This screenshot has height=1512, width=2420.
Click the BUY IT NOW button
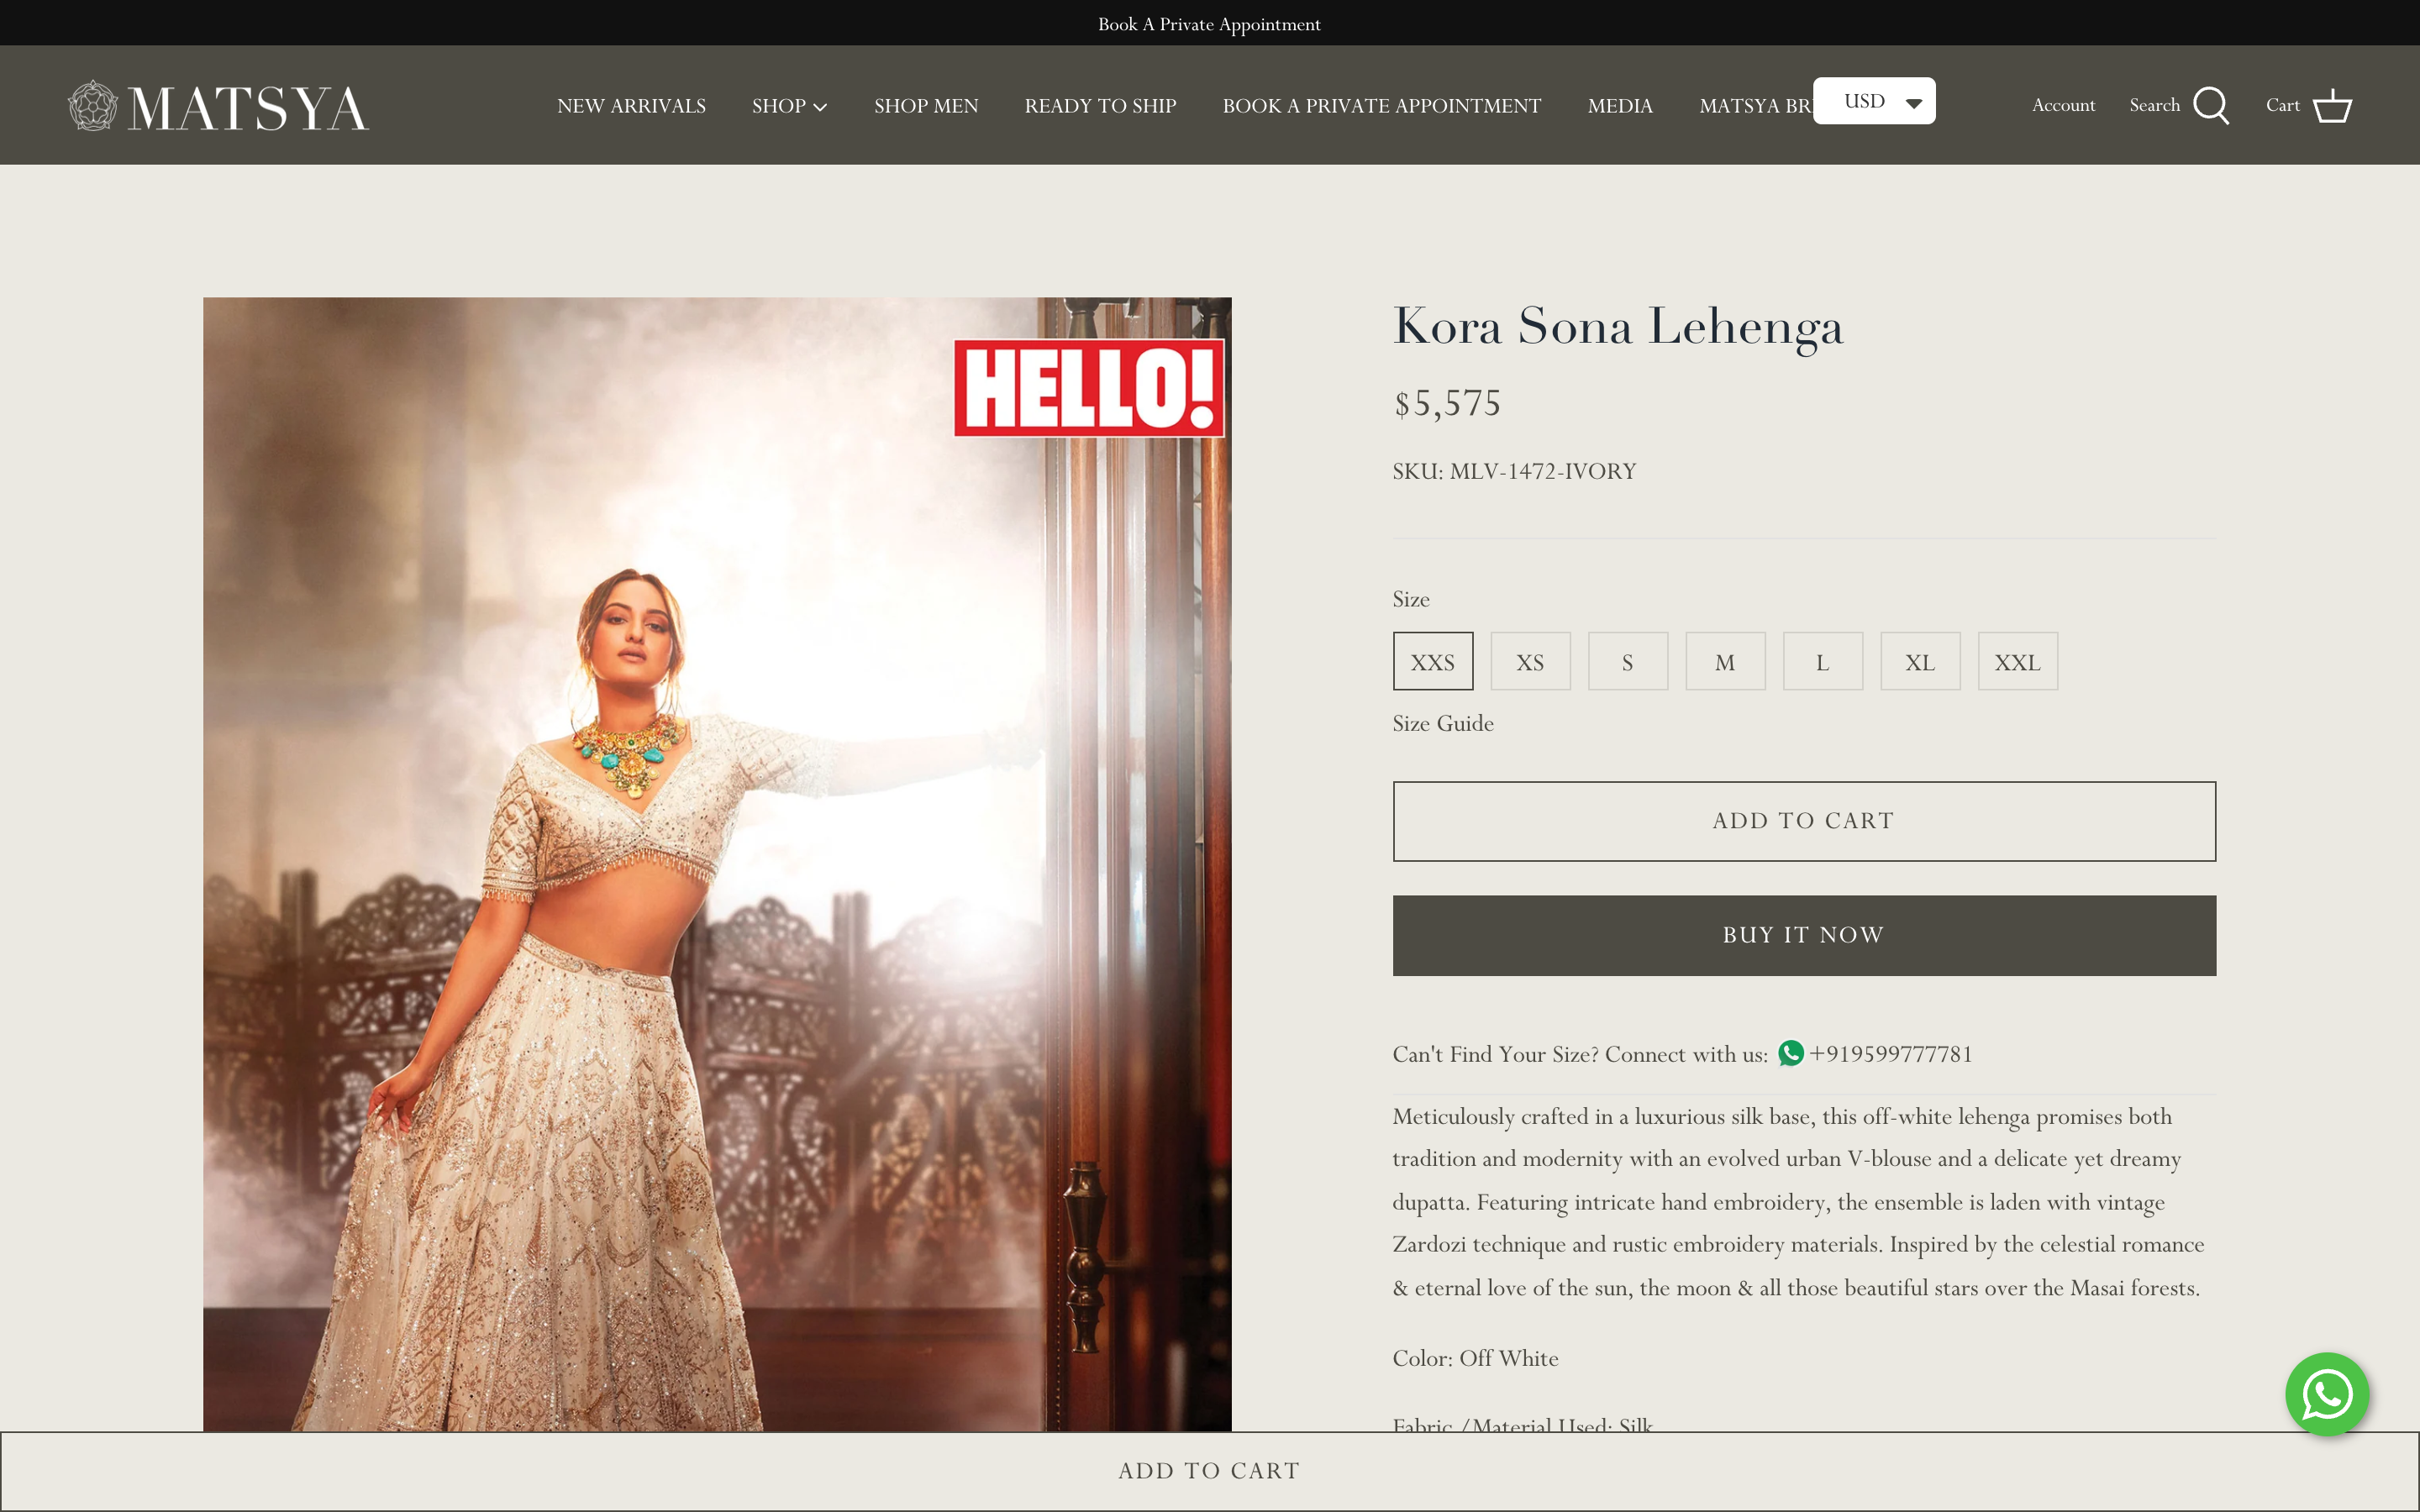click(x=1802, y=934)
